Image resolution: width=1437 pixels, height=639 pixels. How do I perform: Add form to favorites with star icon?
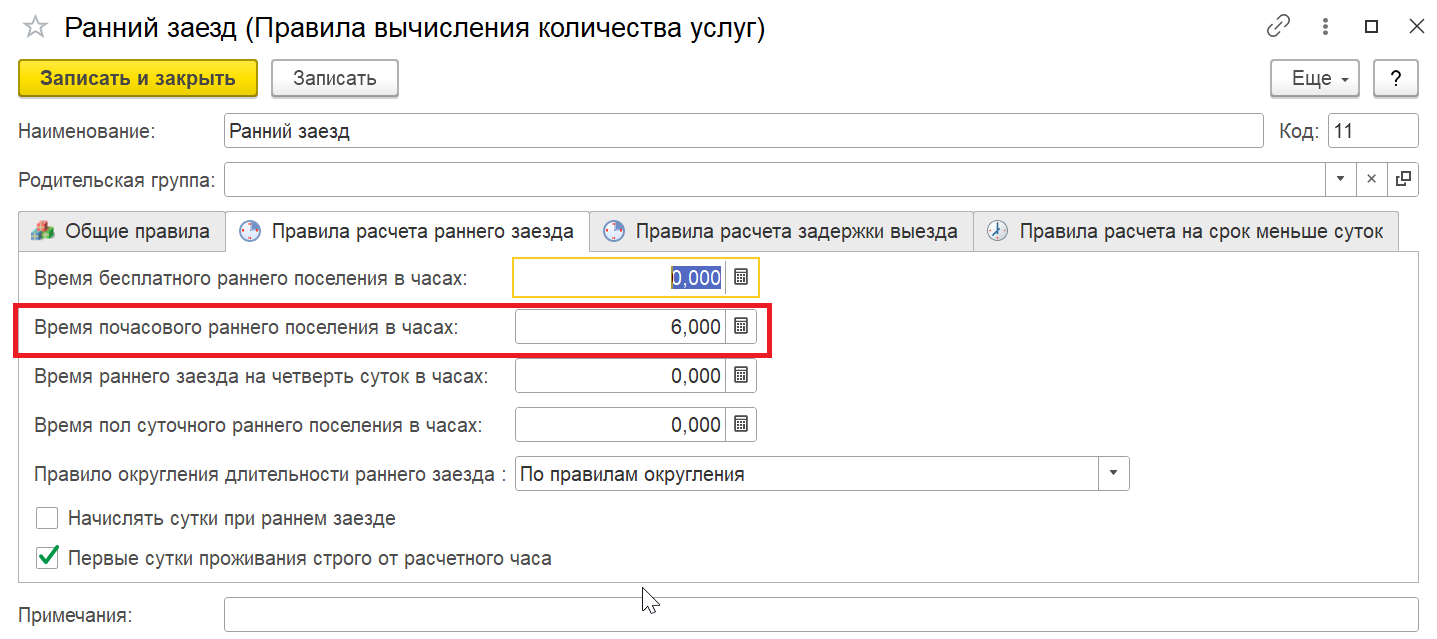[35, 28]
